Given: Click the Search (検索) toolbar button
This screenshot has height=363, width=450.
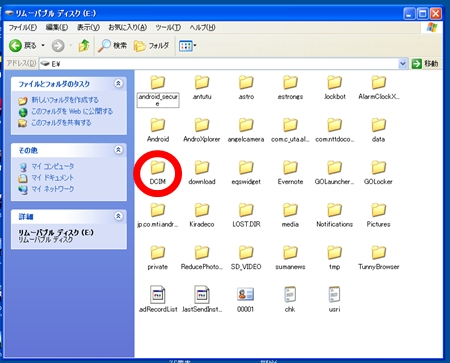Looking at the screenshot, I should click(112, 46).
